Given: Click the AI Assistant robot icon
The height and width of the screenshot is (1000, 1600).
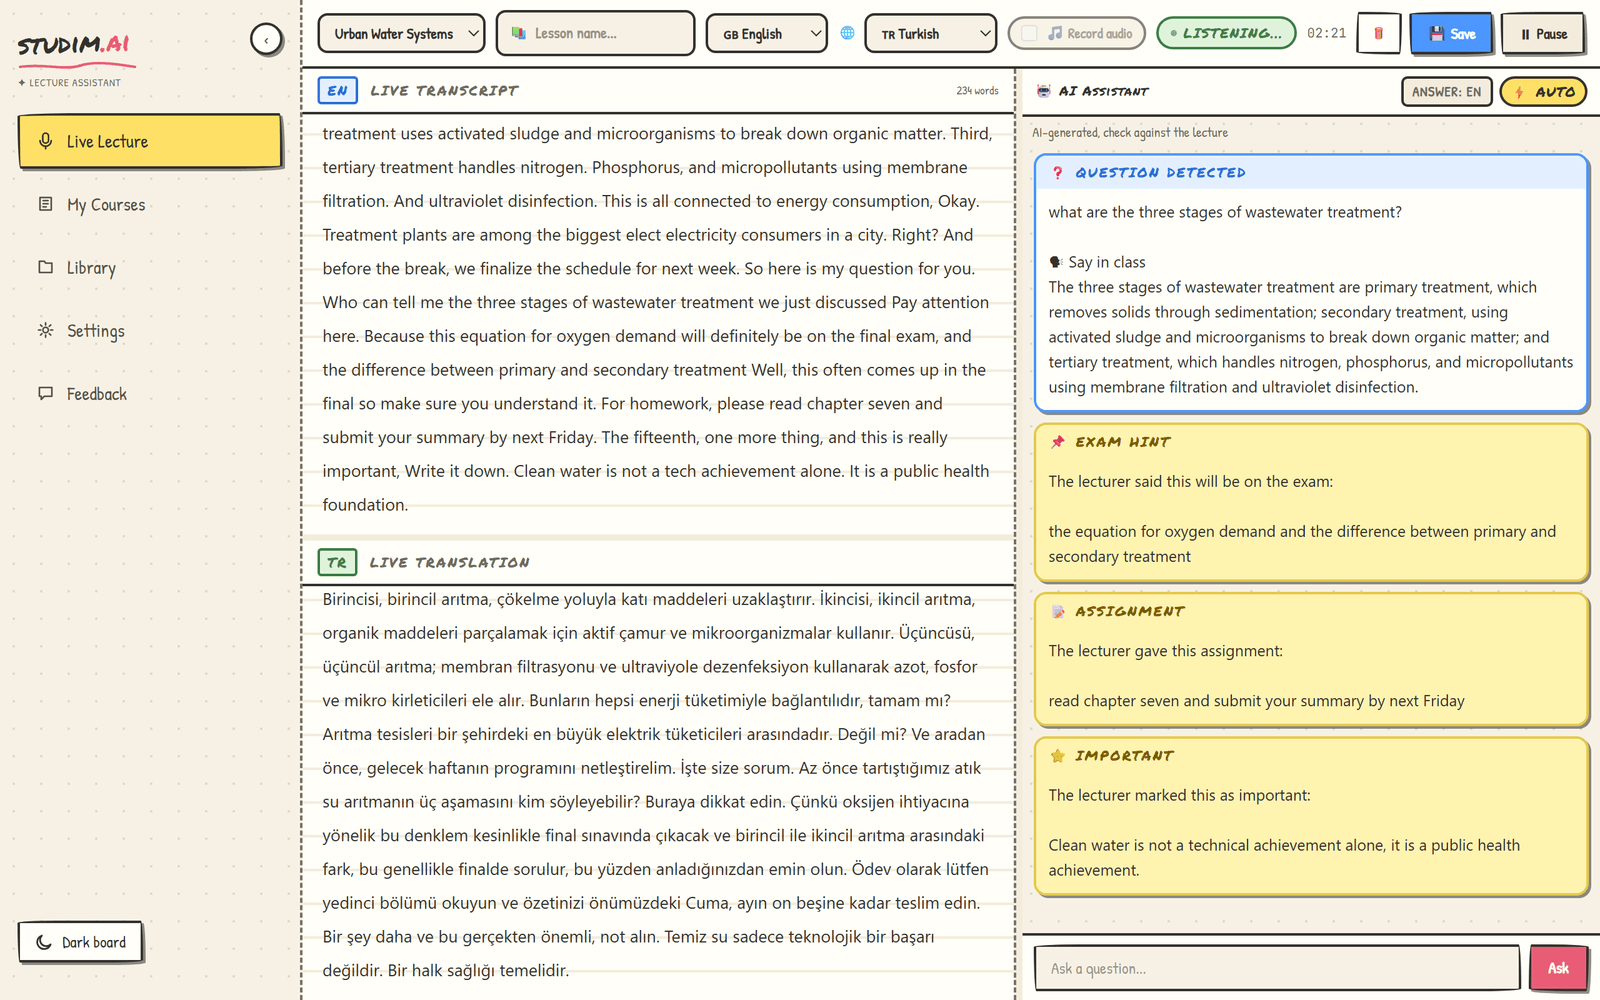Looking at the screenshot, I should [x=1043, y=91].
